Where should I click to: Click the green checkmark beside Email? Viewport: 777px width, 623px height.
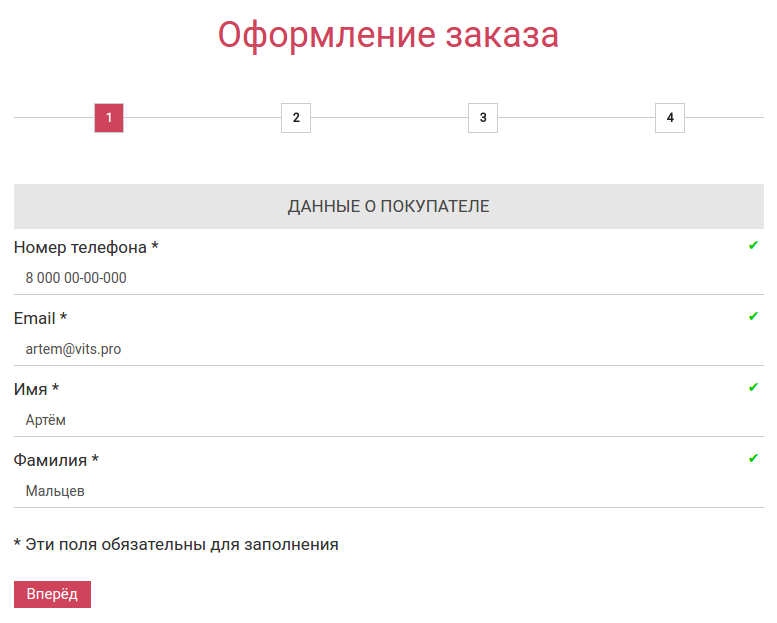coord(753,317)
